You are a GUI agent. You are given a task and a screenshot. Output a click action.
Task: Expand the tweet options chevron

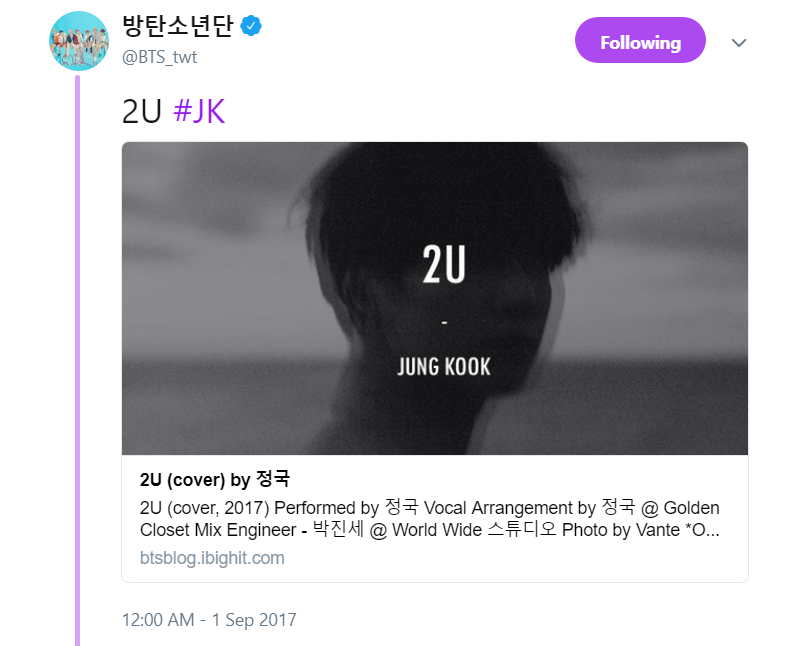[739, 43]
